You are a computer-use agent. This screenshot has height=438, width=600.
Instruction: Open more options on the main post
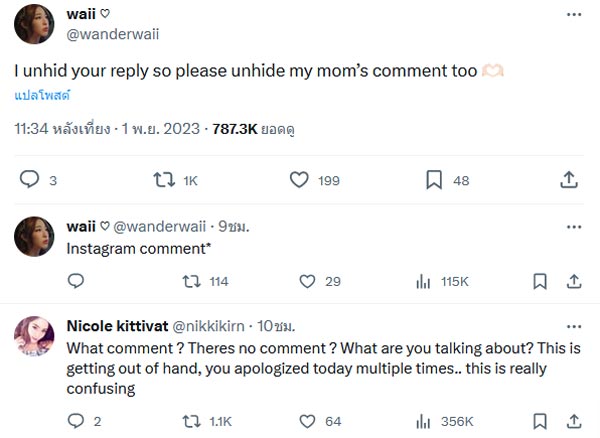coord(573,15)
